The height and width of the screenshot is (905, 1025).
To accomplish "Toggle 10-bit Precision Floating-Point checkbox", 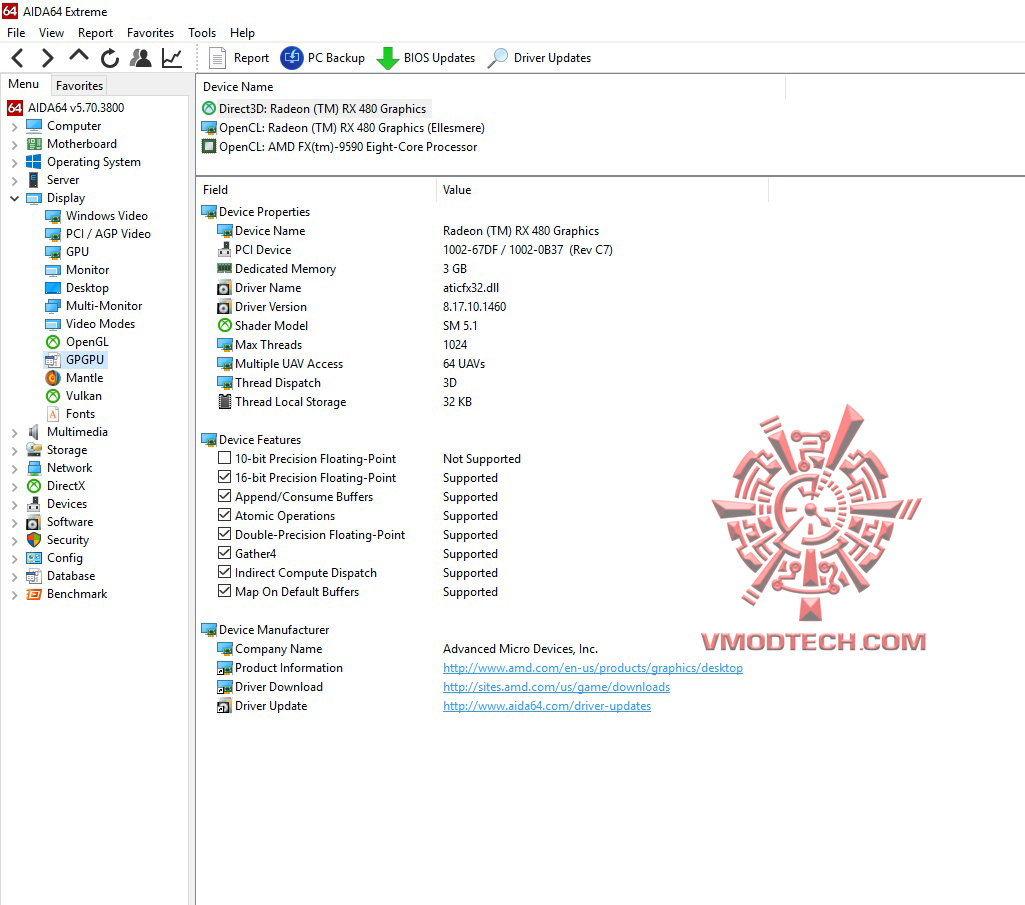I will click(x=224, y=458).
